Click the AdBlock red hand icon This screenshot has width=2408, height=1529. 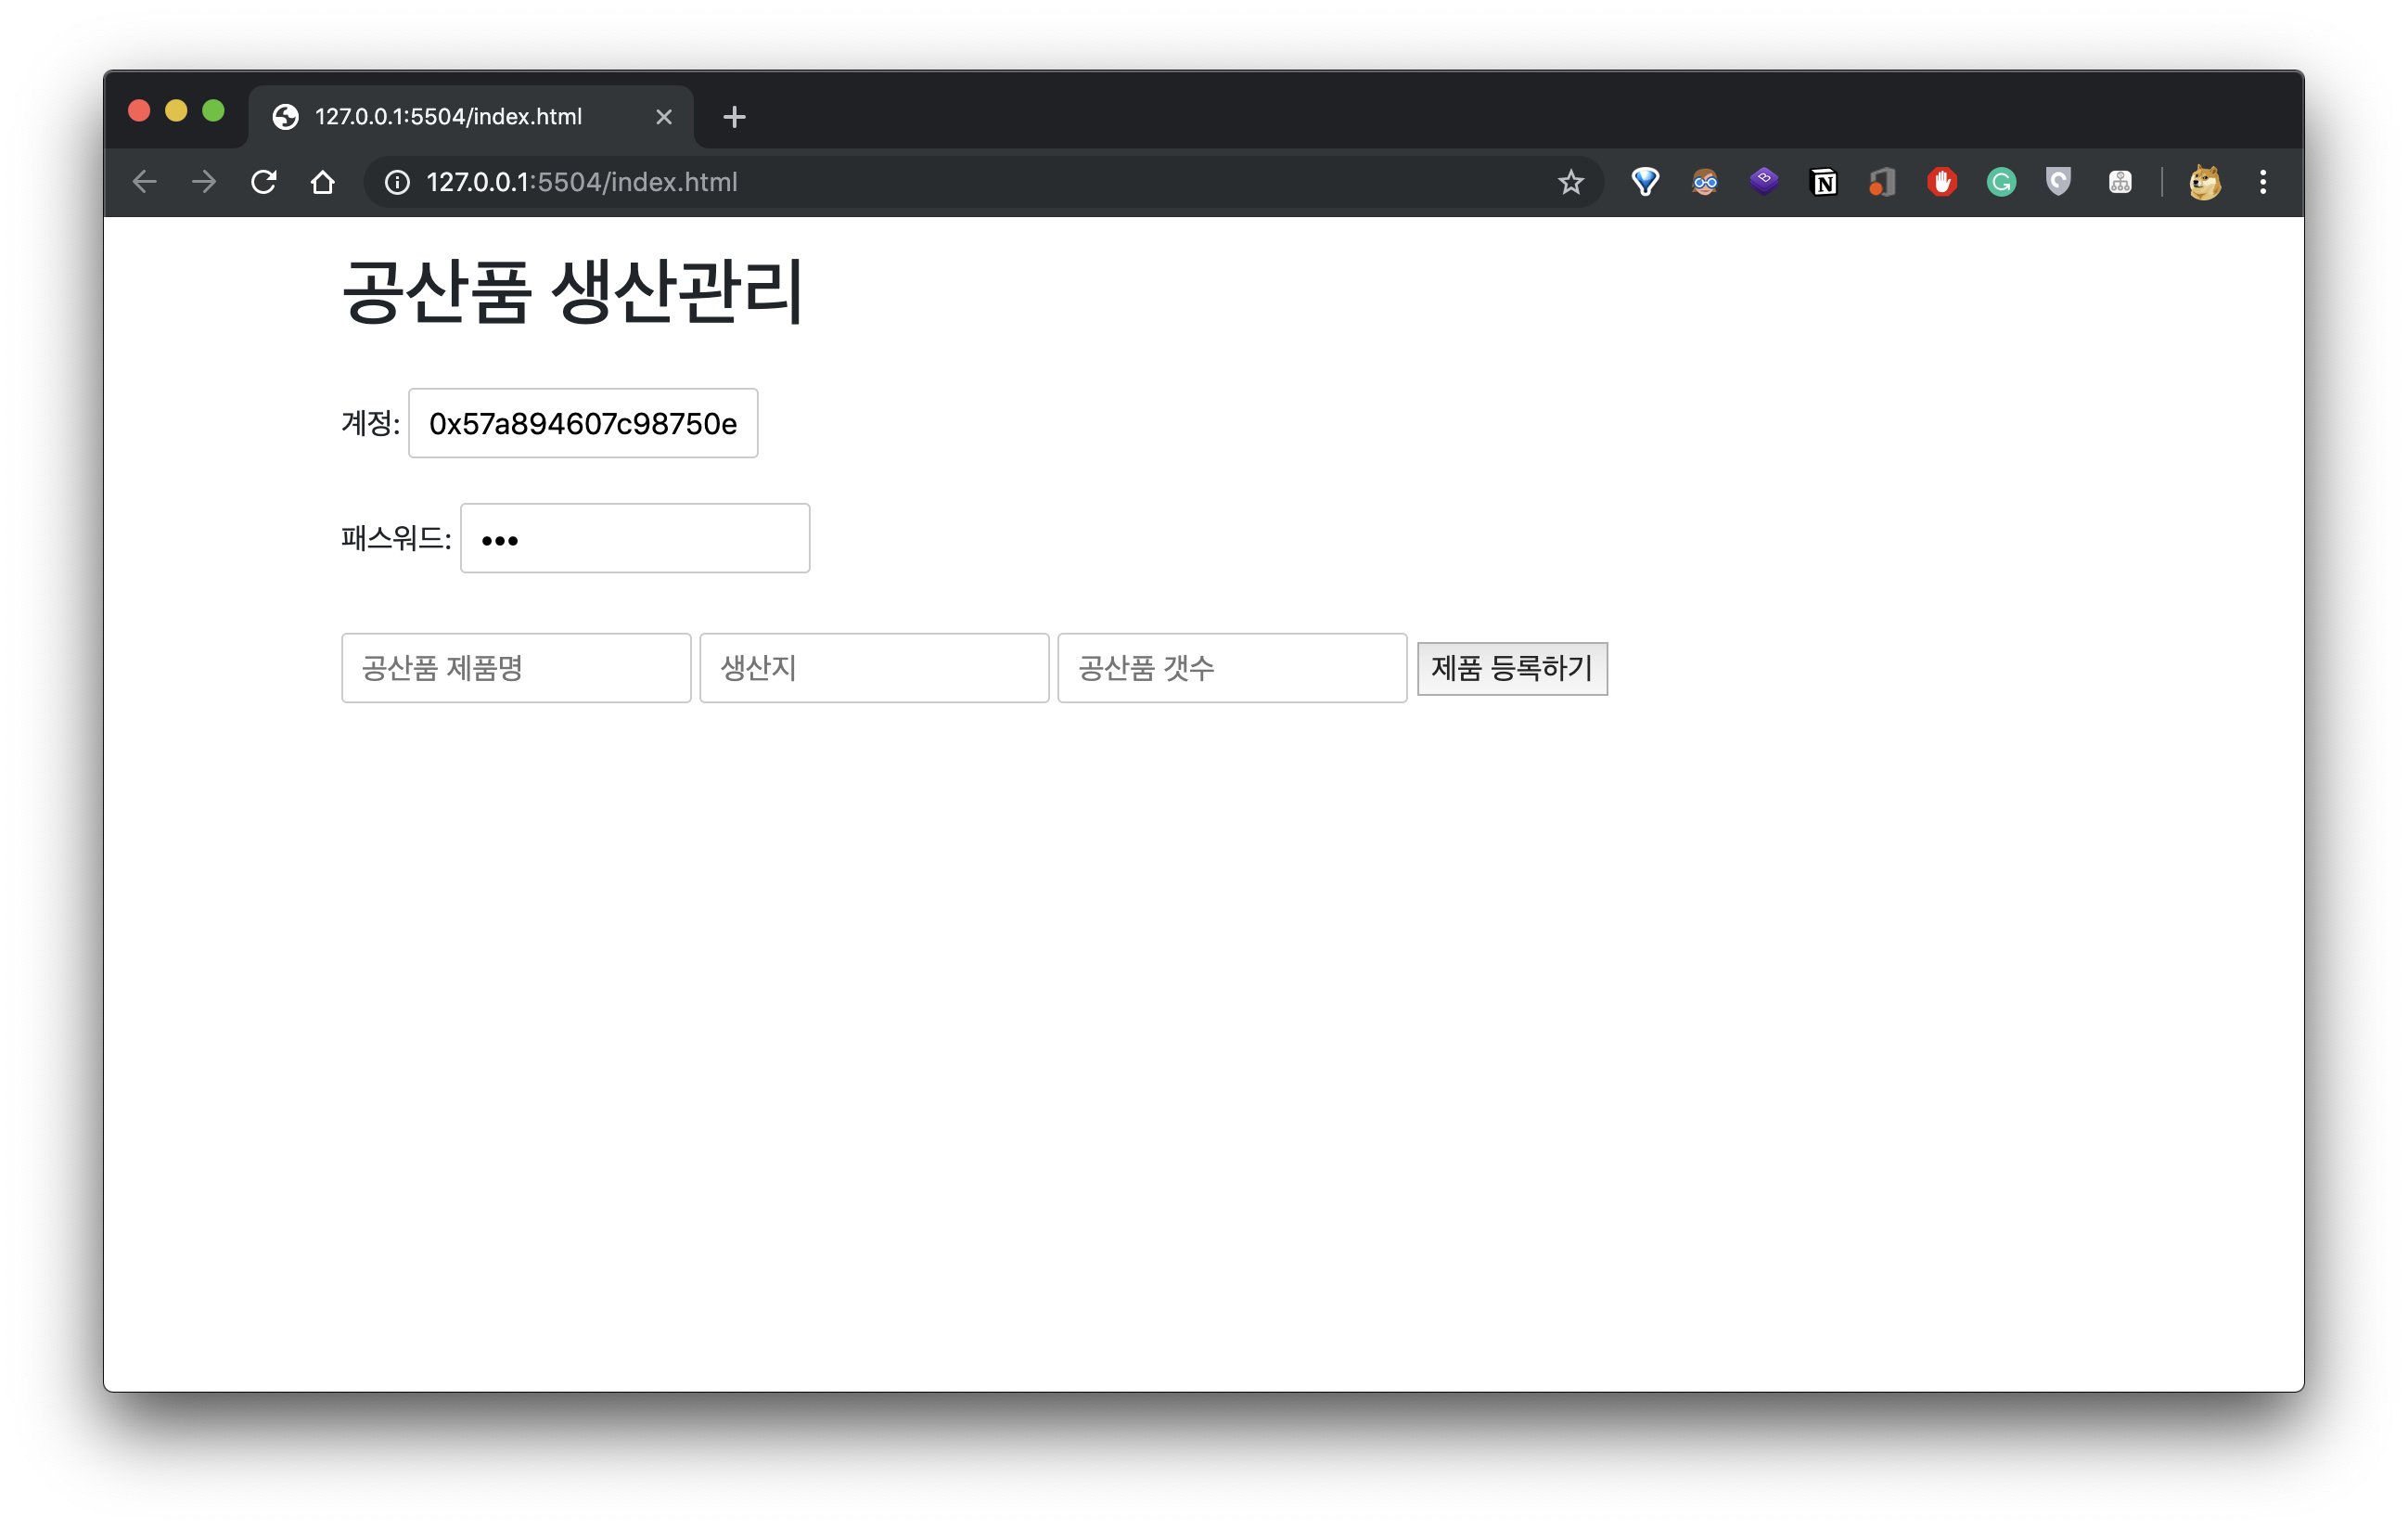tap(1941, 182)
